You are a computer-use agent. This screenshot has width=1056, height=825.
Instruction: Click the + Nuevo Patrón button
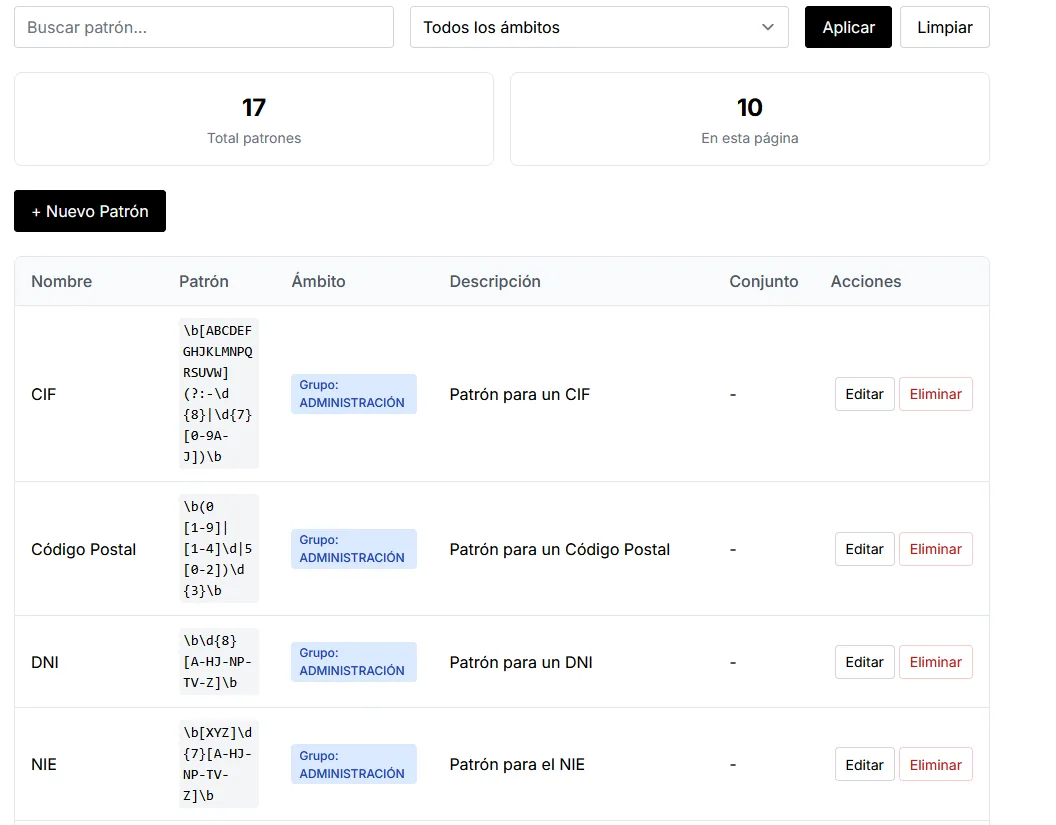[90, 211]
